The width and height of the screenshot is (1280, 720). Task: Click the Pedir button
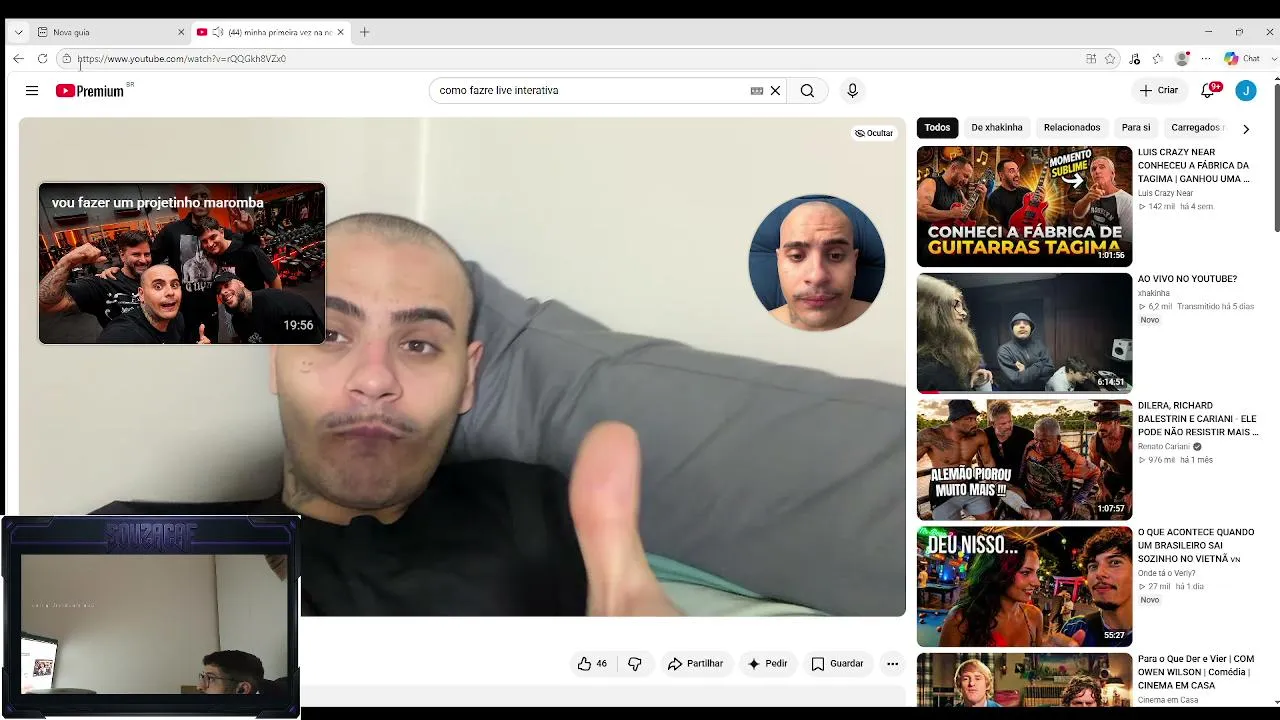tap(768, 664)
